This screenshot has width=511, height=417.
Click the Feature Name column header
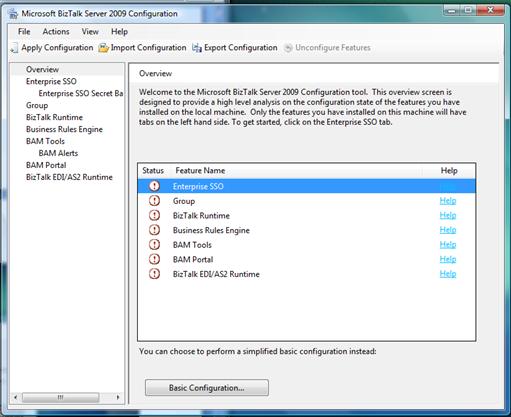[x=297, y=171]
